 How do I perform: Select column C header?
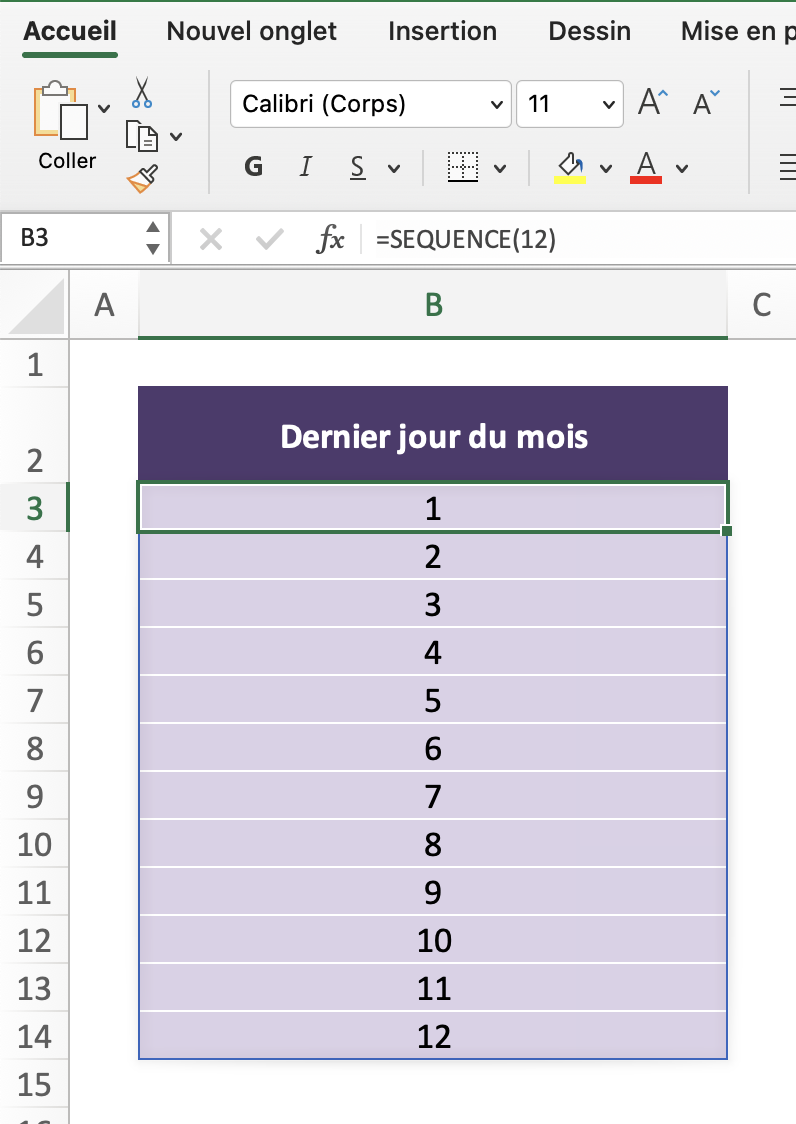click(762, 305)
